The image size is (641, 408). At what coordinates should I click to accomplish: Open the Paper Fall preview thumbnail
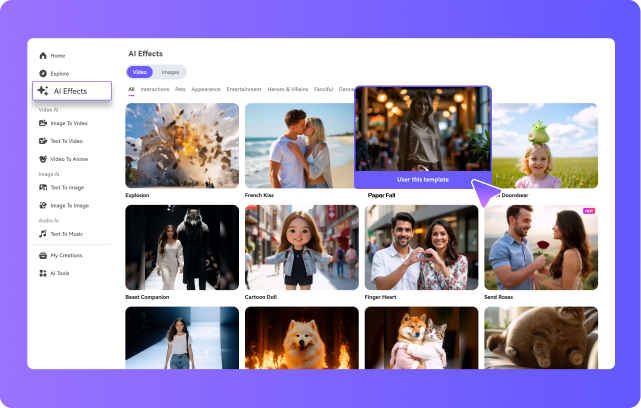click(x=423, y=129)
